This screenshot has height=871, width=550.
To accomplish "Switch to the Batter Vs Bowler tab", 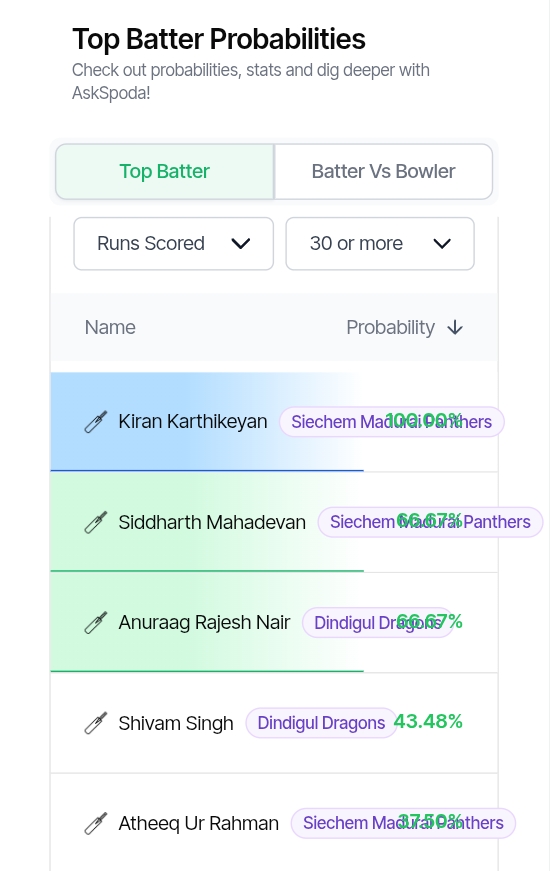I will pyautogui.click(x=383, y=172).
